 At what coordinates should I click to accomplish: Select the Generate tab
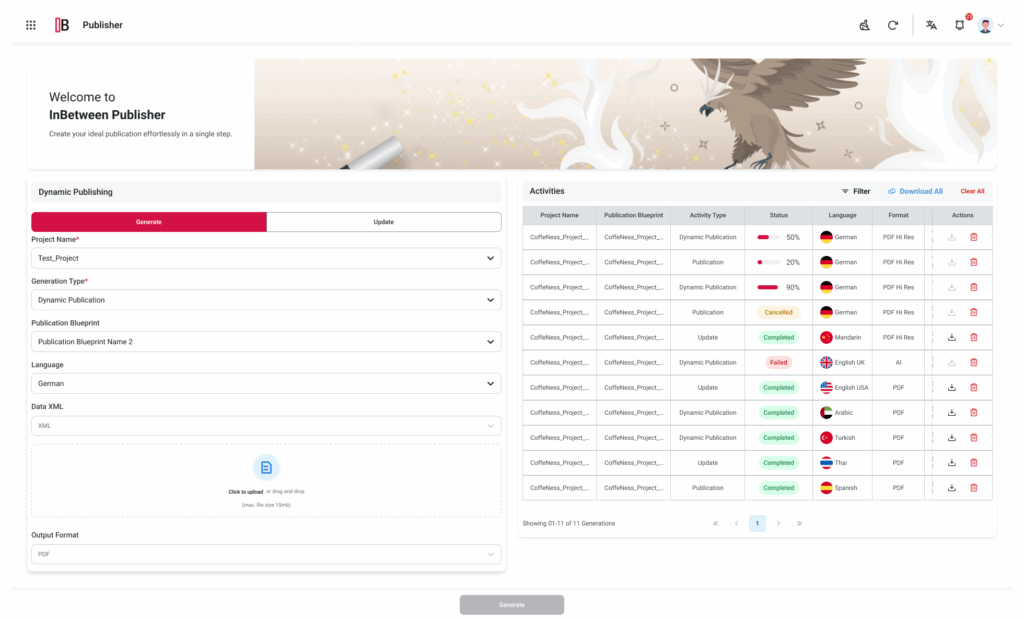(x=148, y=221)
